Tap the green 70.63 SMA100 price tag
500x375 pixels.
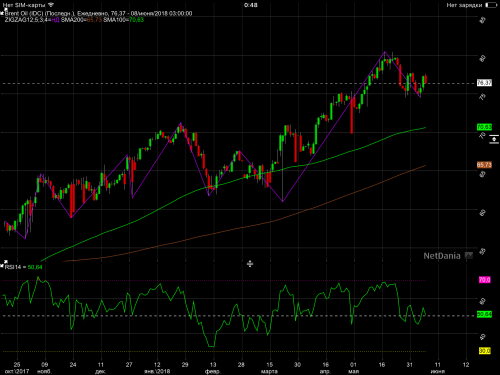pos(484,127)
